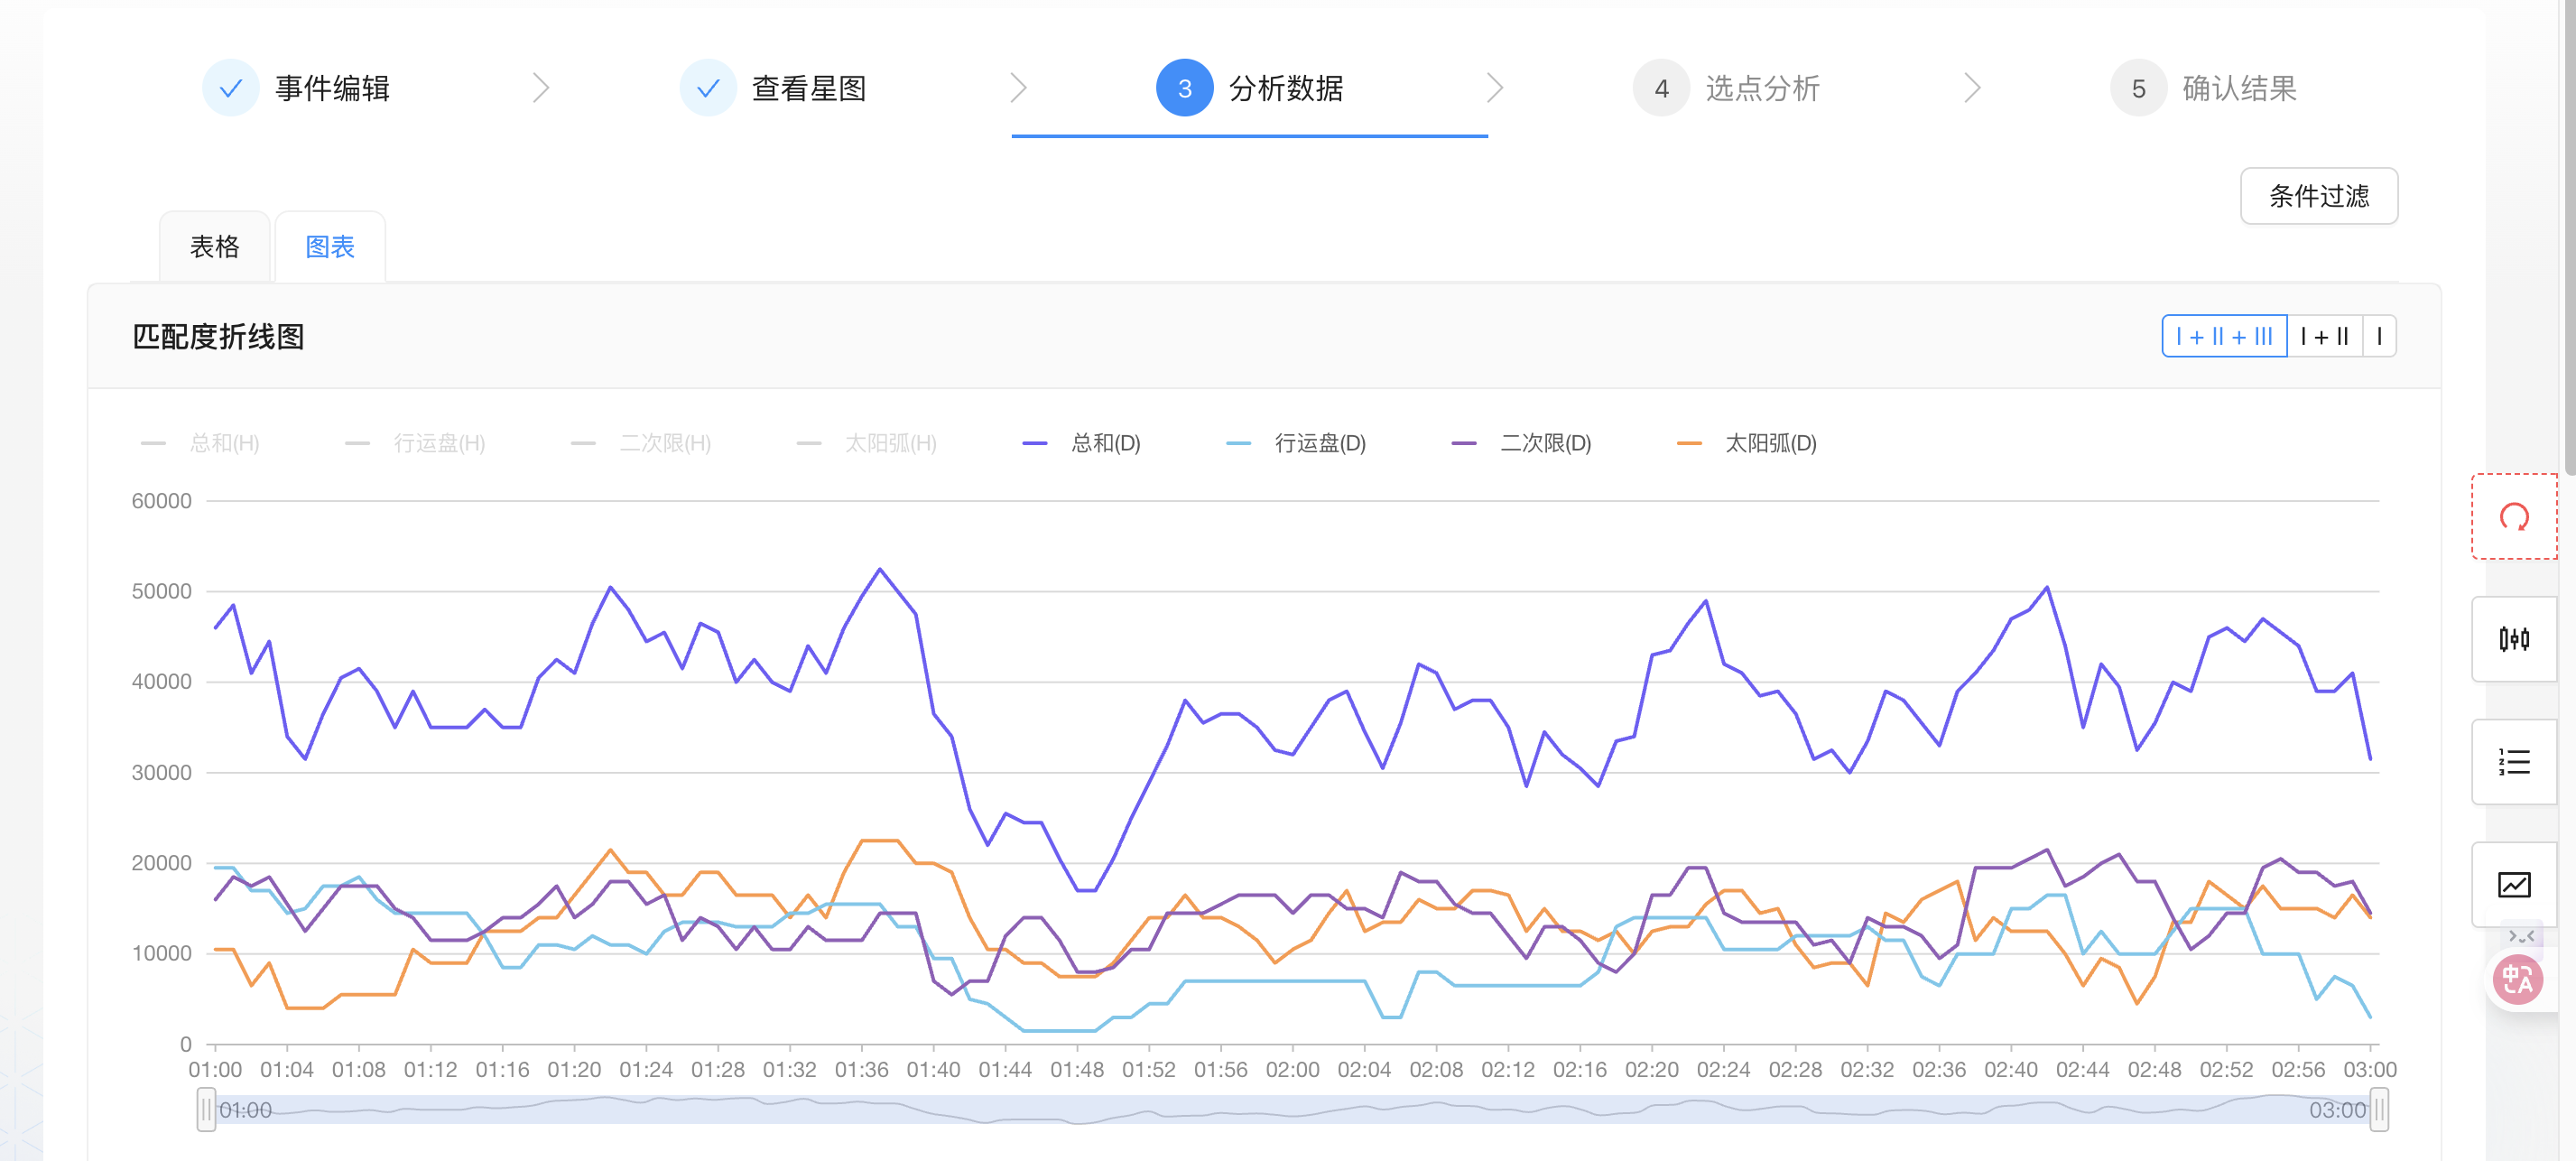Select the I + II + III range option

tap(2223, 337)
